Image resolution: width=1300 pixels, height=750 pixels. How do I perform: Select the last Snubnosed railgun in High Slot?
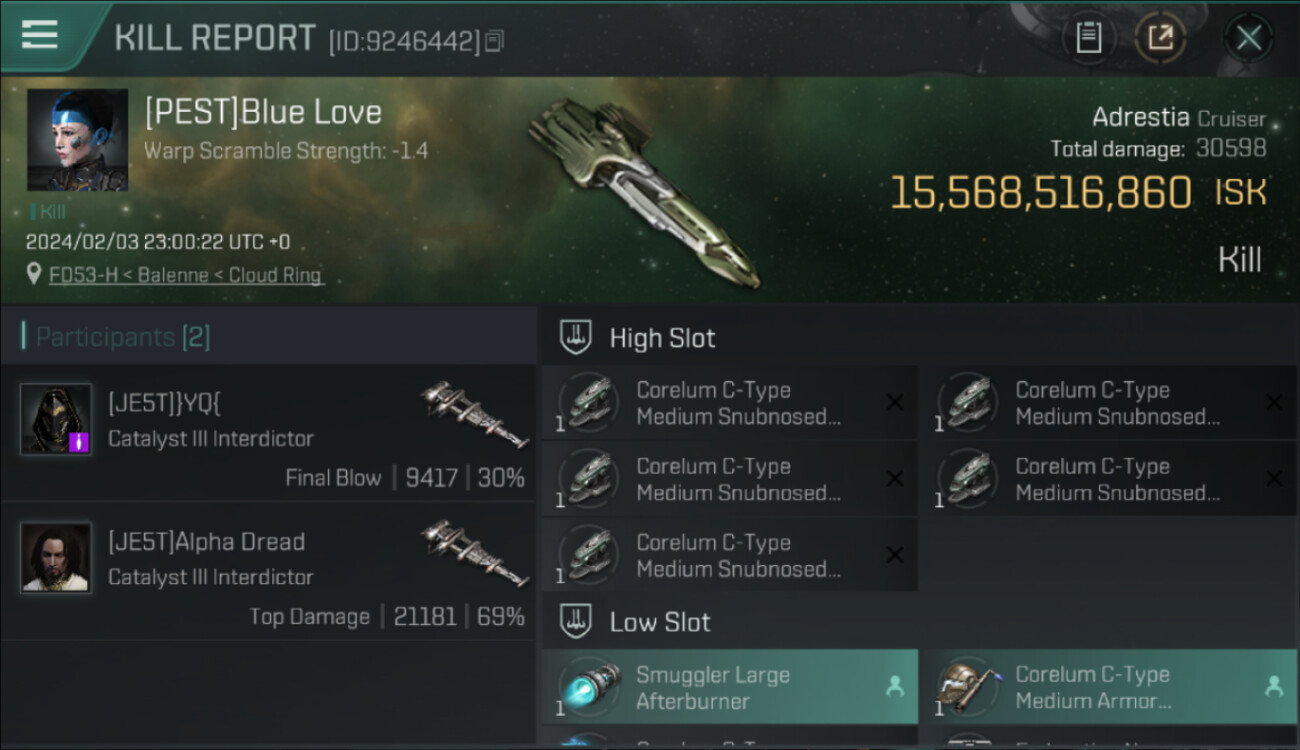[x=730, y=555]
